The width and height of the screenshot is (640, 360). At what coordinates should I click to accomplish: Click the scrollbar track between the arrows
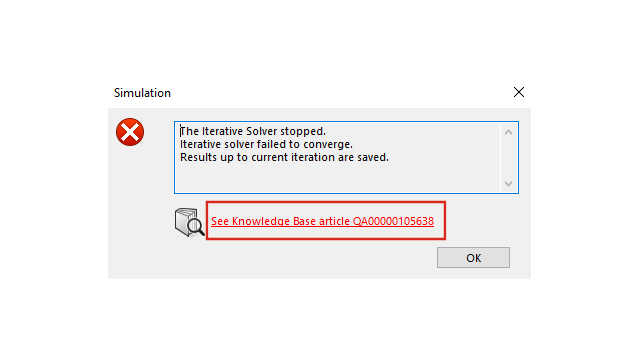508,158
